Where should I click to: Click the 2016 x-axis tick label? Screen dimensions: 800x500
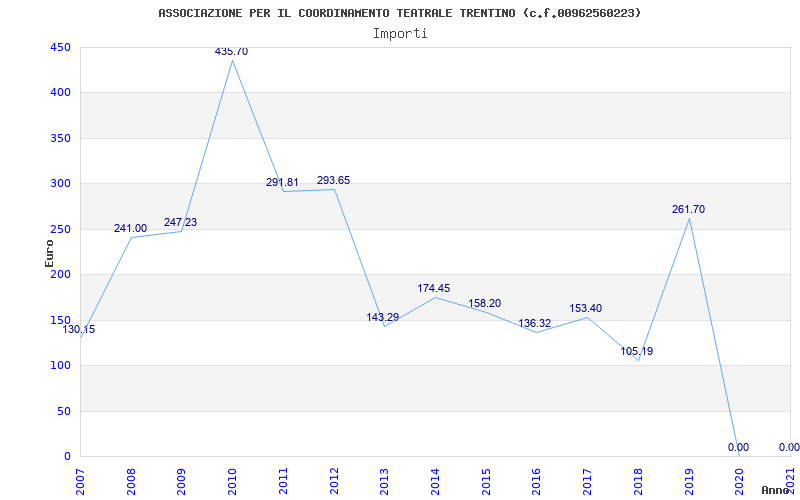(x=537, y=481)
